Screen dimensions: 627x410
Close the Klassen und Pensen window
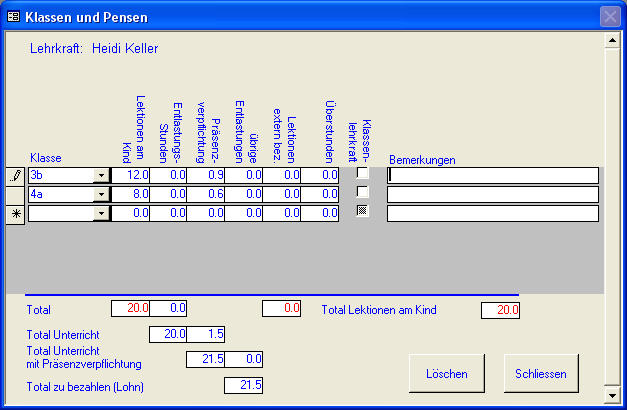click(x=610, y=17)
